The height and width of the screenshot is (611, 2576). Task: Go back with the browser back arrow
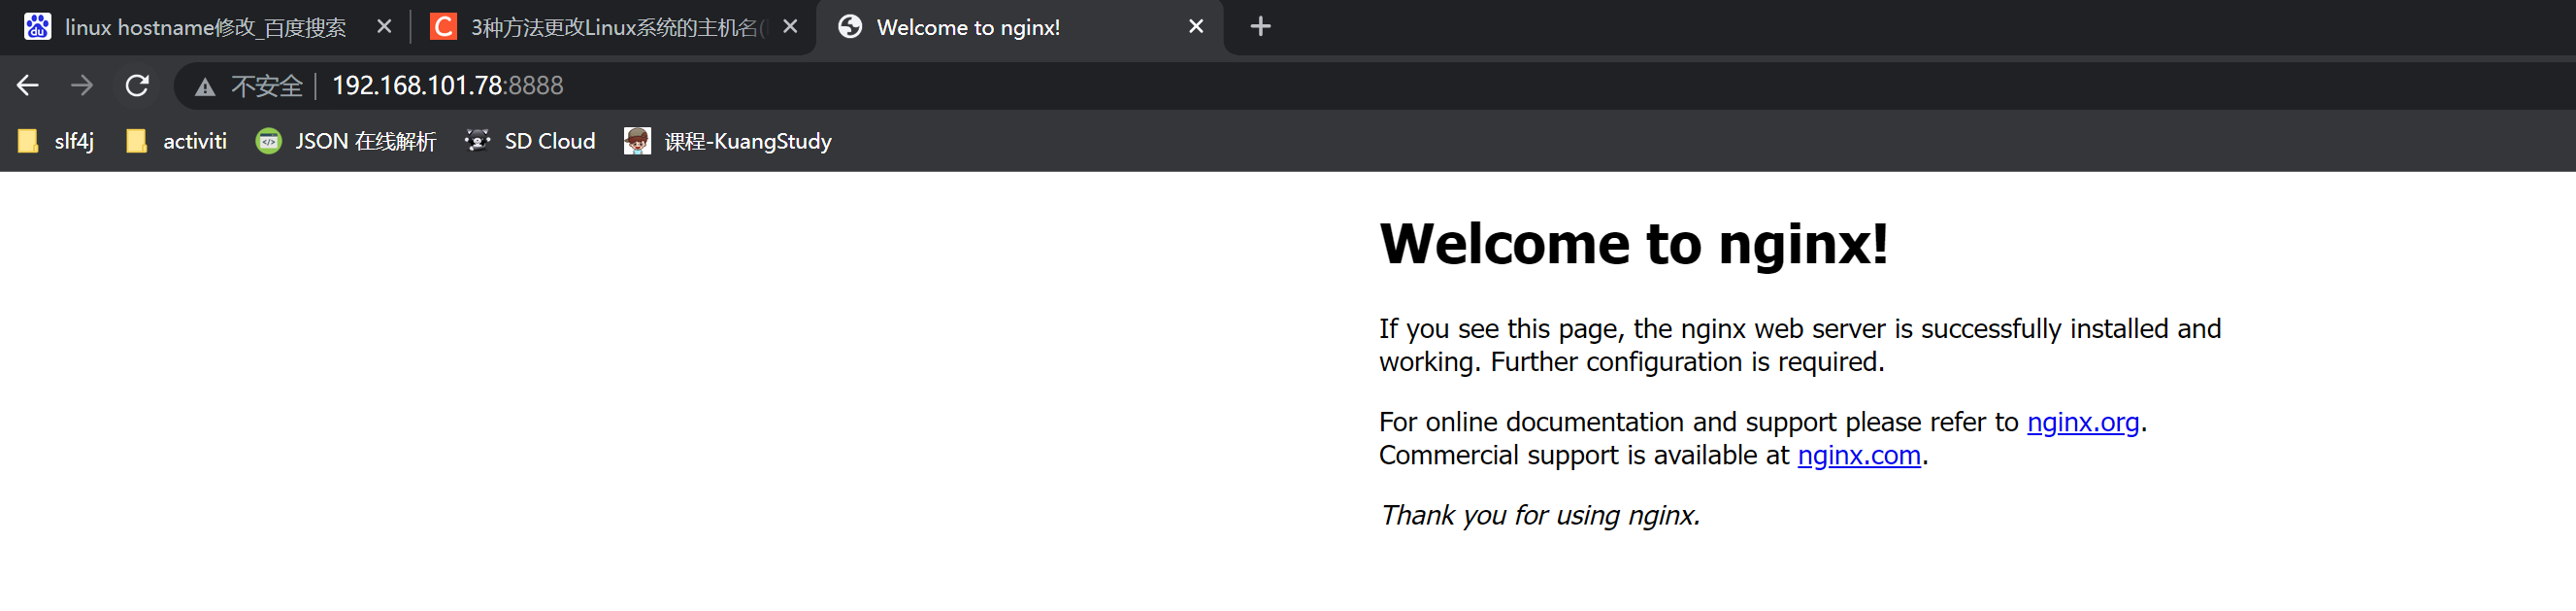coord(28,86)
